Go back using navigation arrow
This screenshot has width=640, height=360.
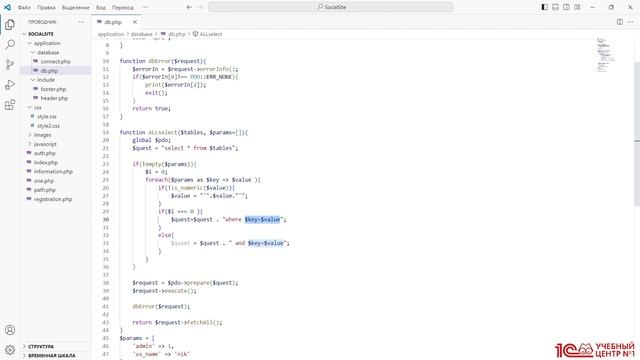tap(189, 7)
